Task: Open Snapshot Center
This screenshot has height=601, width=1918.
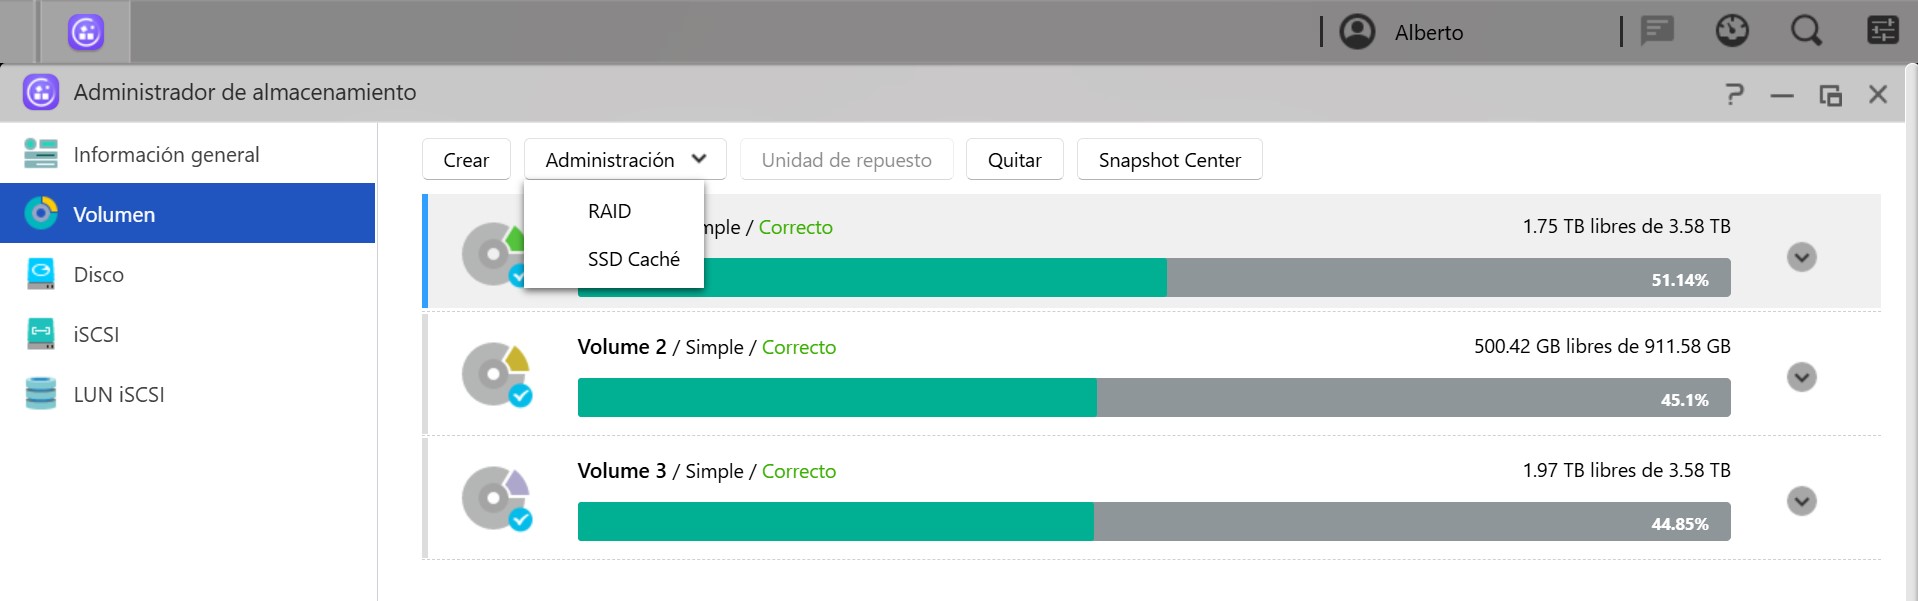Action: coord(1169,160)
